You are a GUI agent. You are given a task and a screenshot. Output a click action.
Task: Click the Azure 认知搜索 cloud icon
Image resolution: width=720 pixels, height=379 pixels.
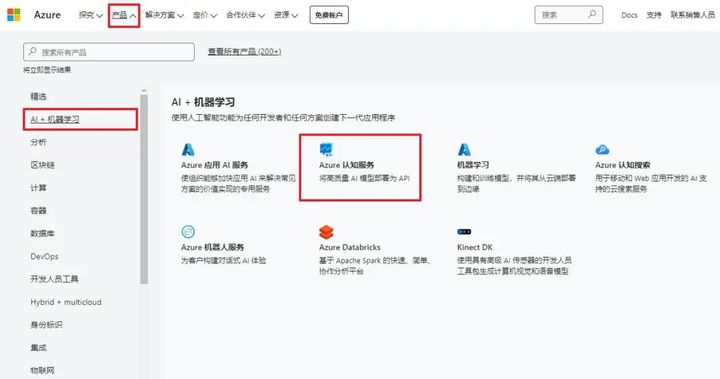coord(602,149)
